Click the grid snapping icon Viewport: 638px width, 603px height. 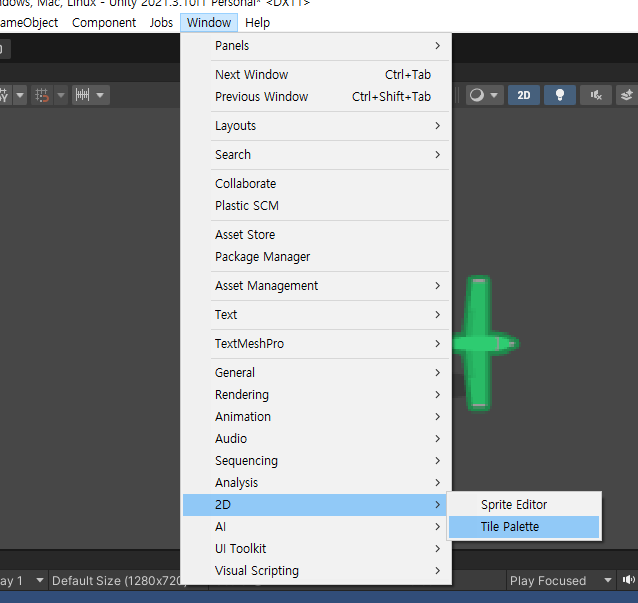click(x=42, y=95)
